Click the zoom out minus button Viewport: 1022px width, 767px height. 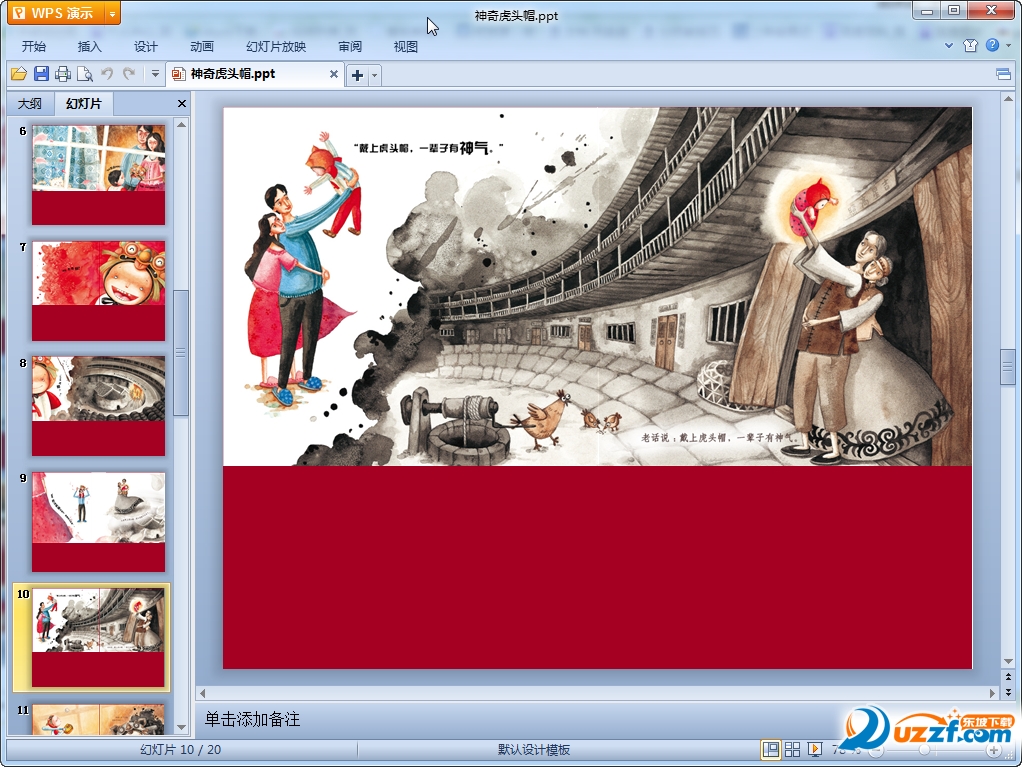877,751
